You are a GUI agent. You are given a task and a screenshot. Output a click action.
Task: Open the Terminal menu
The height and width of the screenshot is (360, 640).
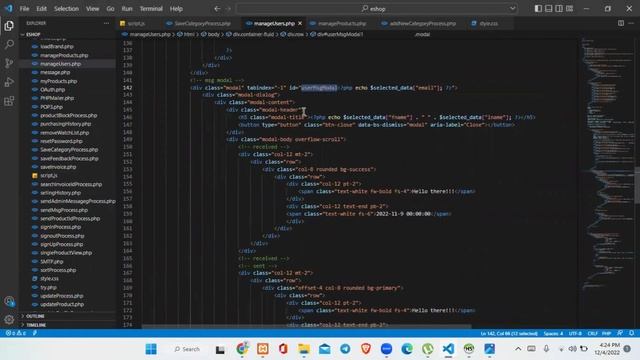point(151,9)
